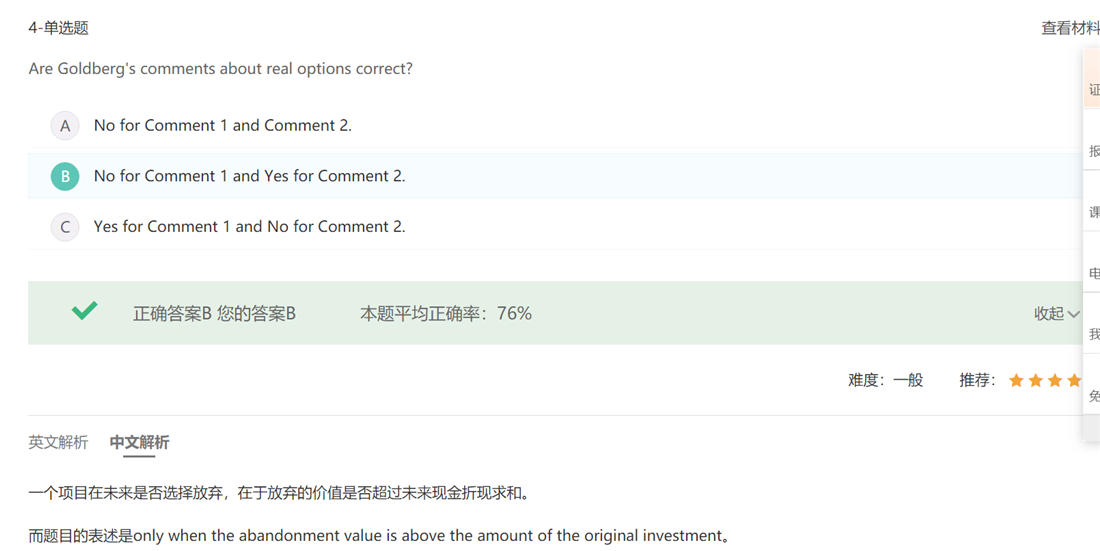
Task: Open 查看材料 to view the material
Action: coord(1070,28)
